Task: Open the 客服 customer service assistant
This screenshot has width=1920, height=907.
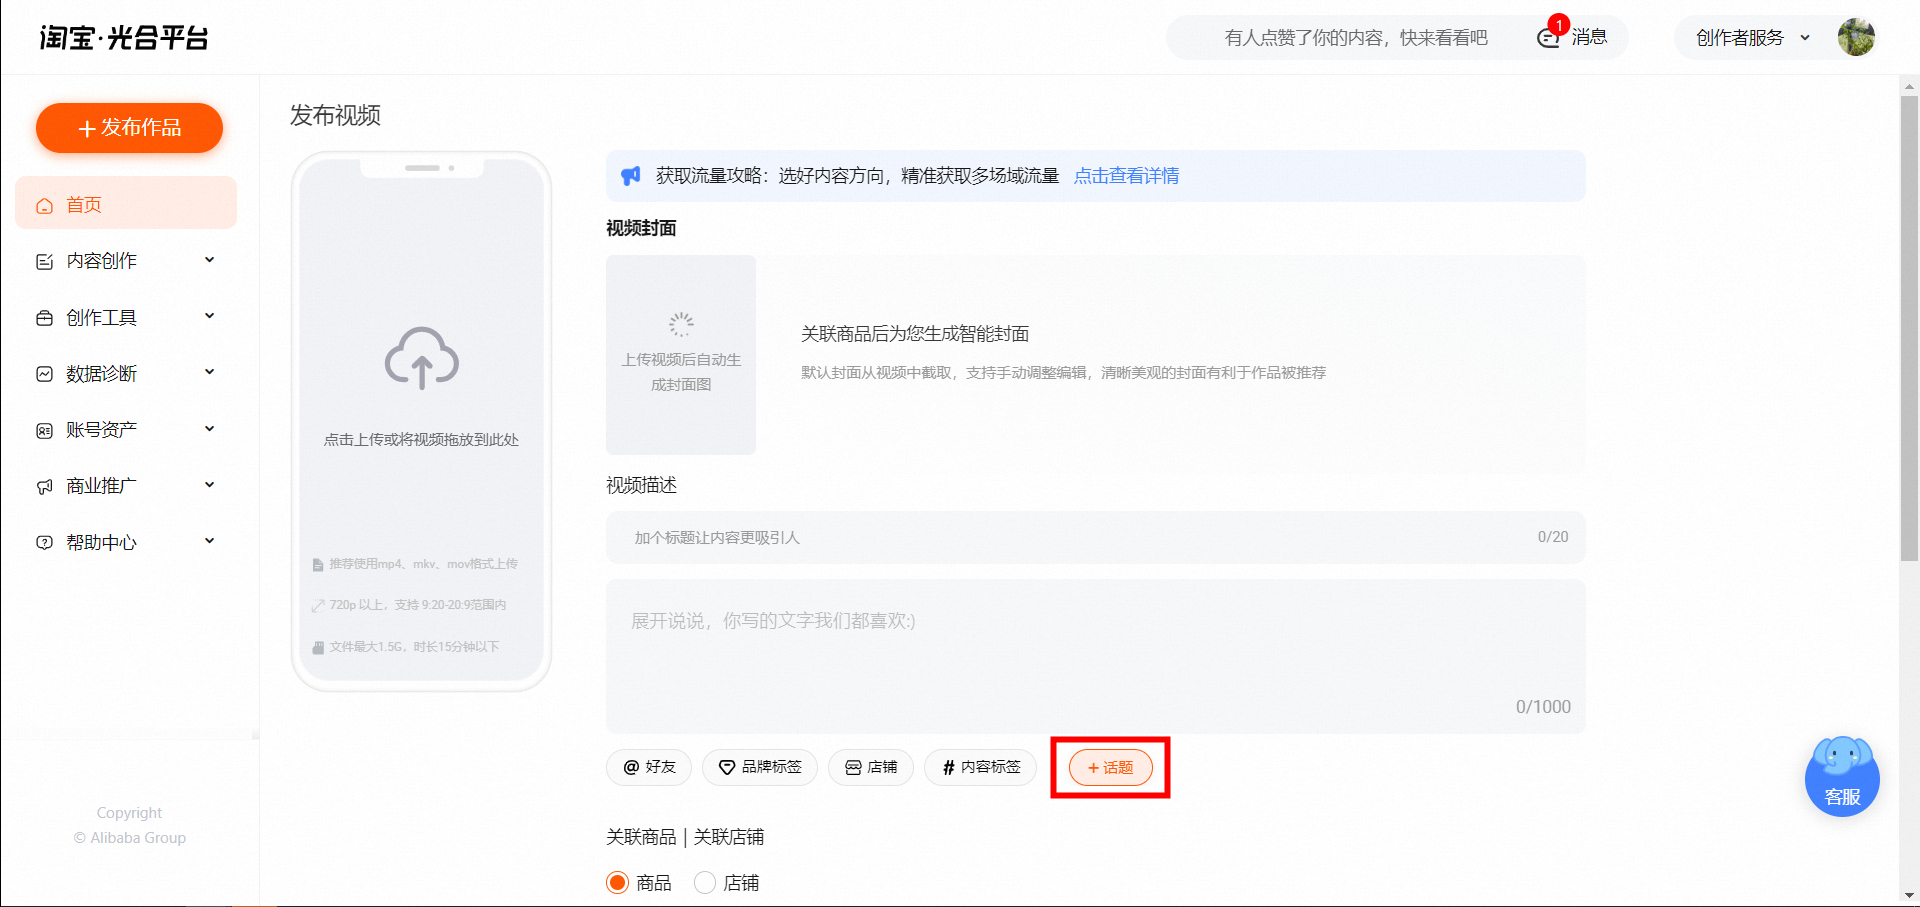Action: pyautogui.click(x=1842, y=777)
